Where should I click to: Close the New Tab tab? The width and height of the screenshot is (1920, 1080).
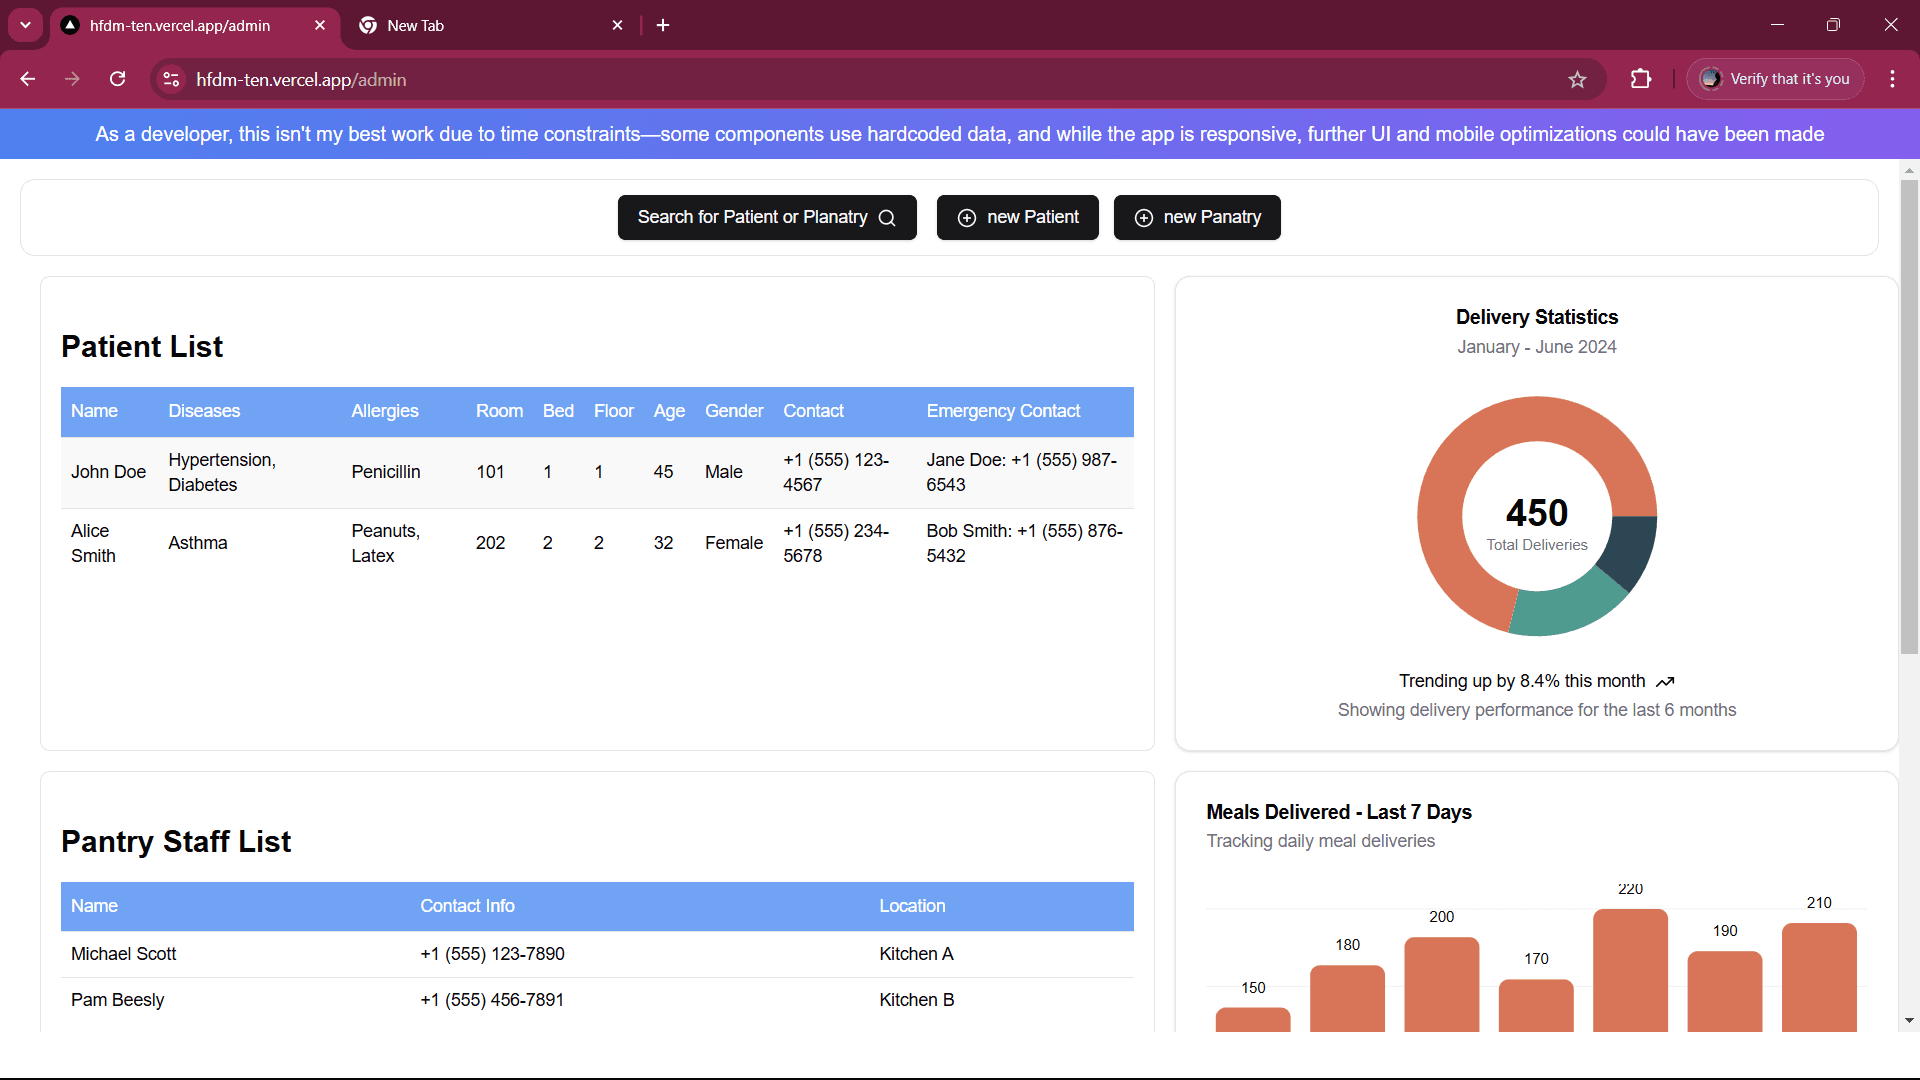[617, 25]
